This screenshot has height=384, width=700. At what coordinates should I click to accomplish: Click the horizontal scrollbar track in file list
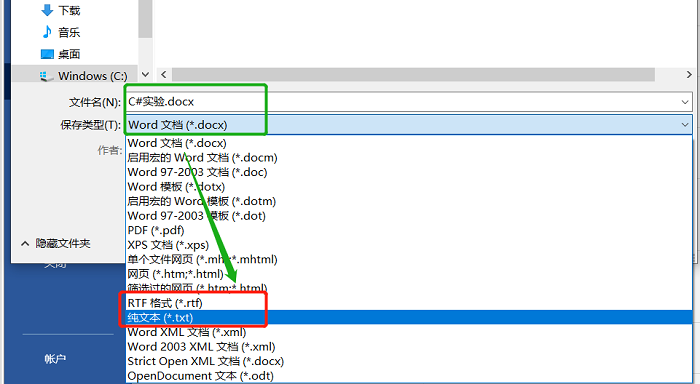tap(413, 75)
